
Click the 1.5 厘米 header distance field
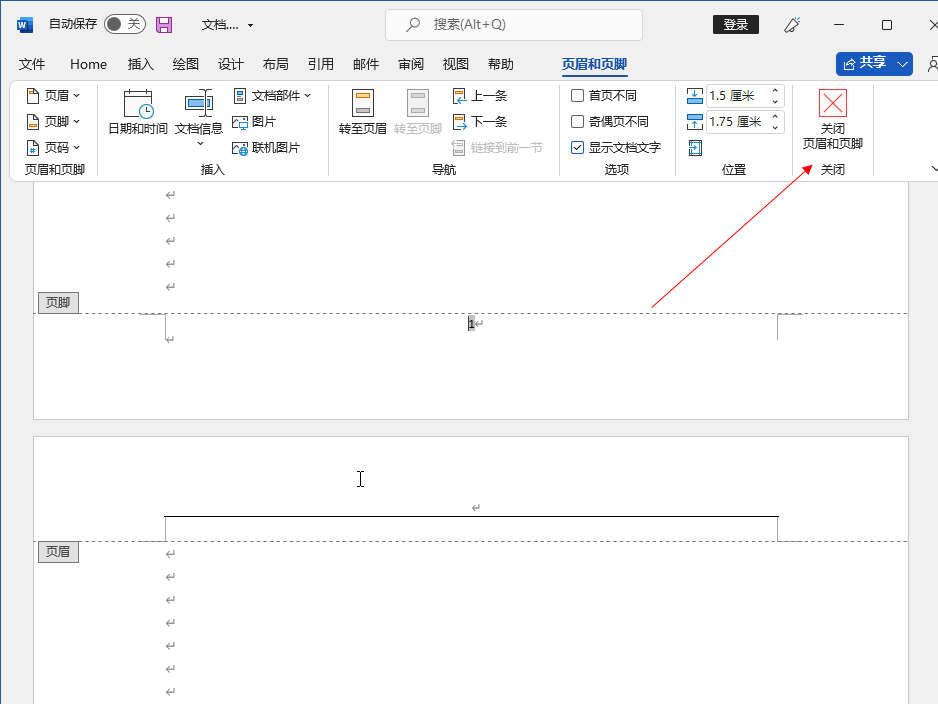pyautogui.click(x=736, y=96)
